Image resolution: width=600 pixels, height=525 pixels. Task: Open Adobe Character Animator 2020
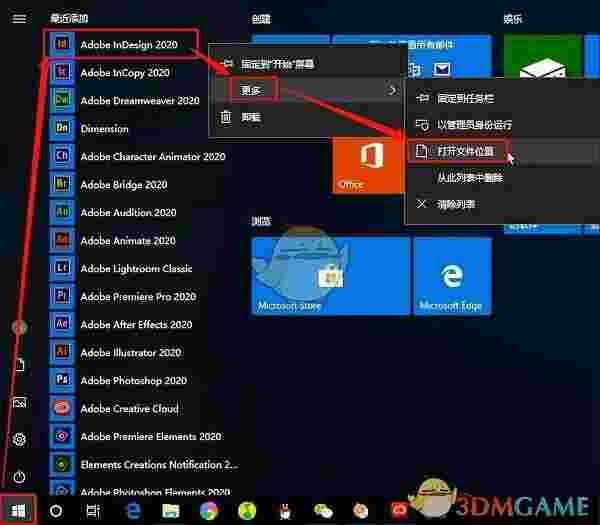click(x=138, y=157)
